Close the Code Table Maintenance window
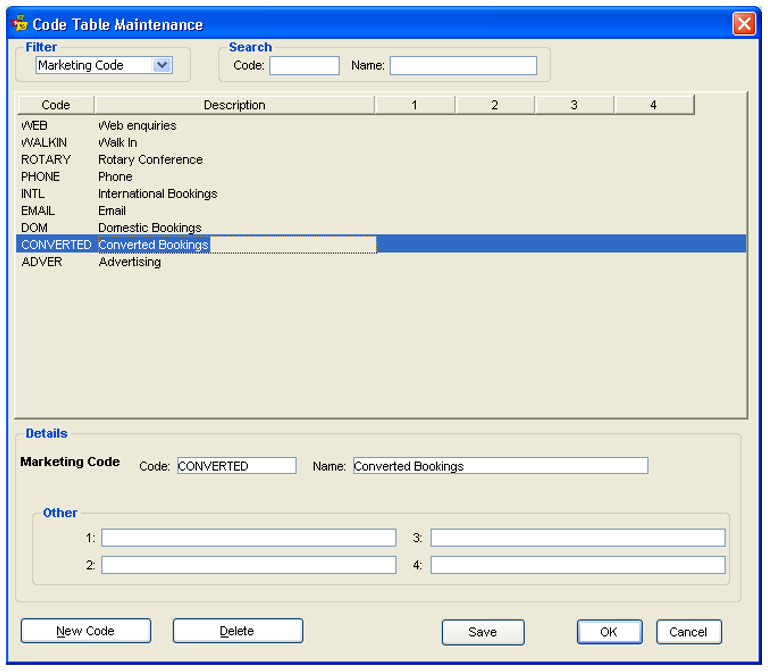The image size is (768, 672). pyautogui.click(x=744, y=24)
